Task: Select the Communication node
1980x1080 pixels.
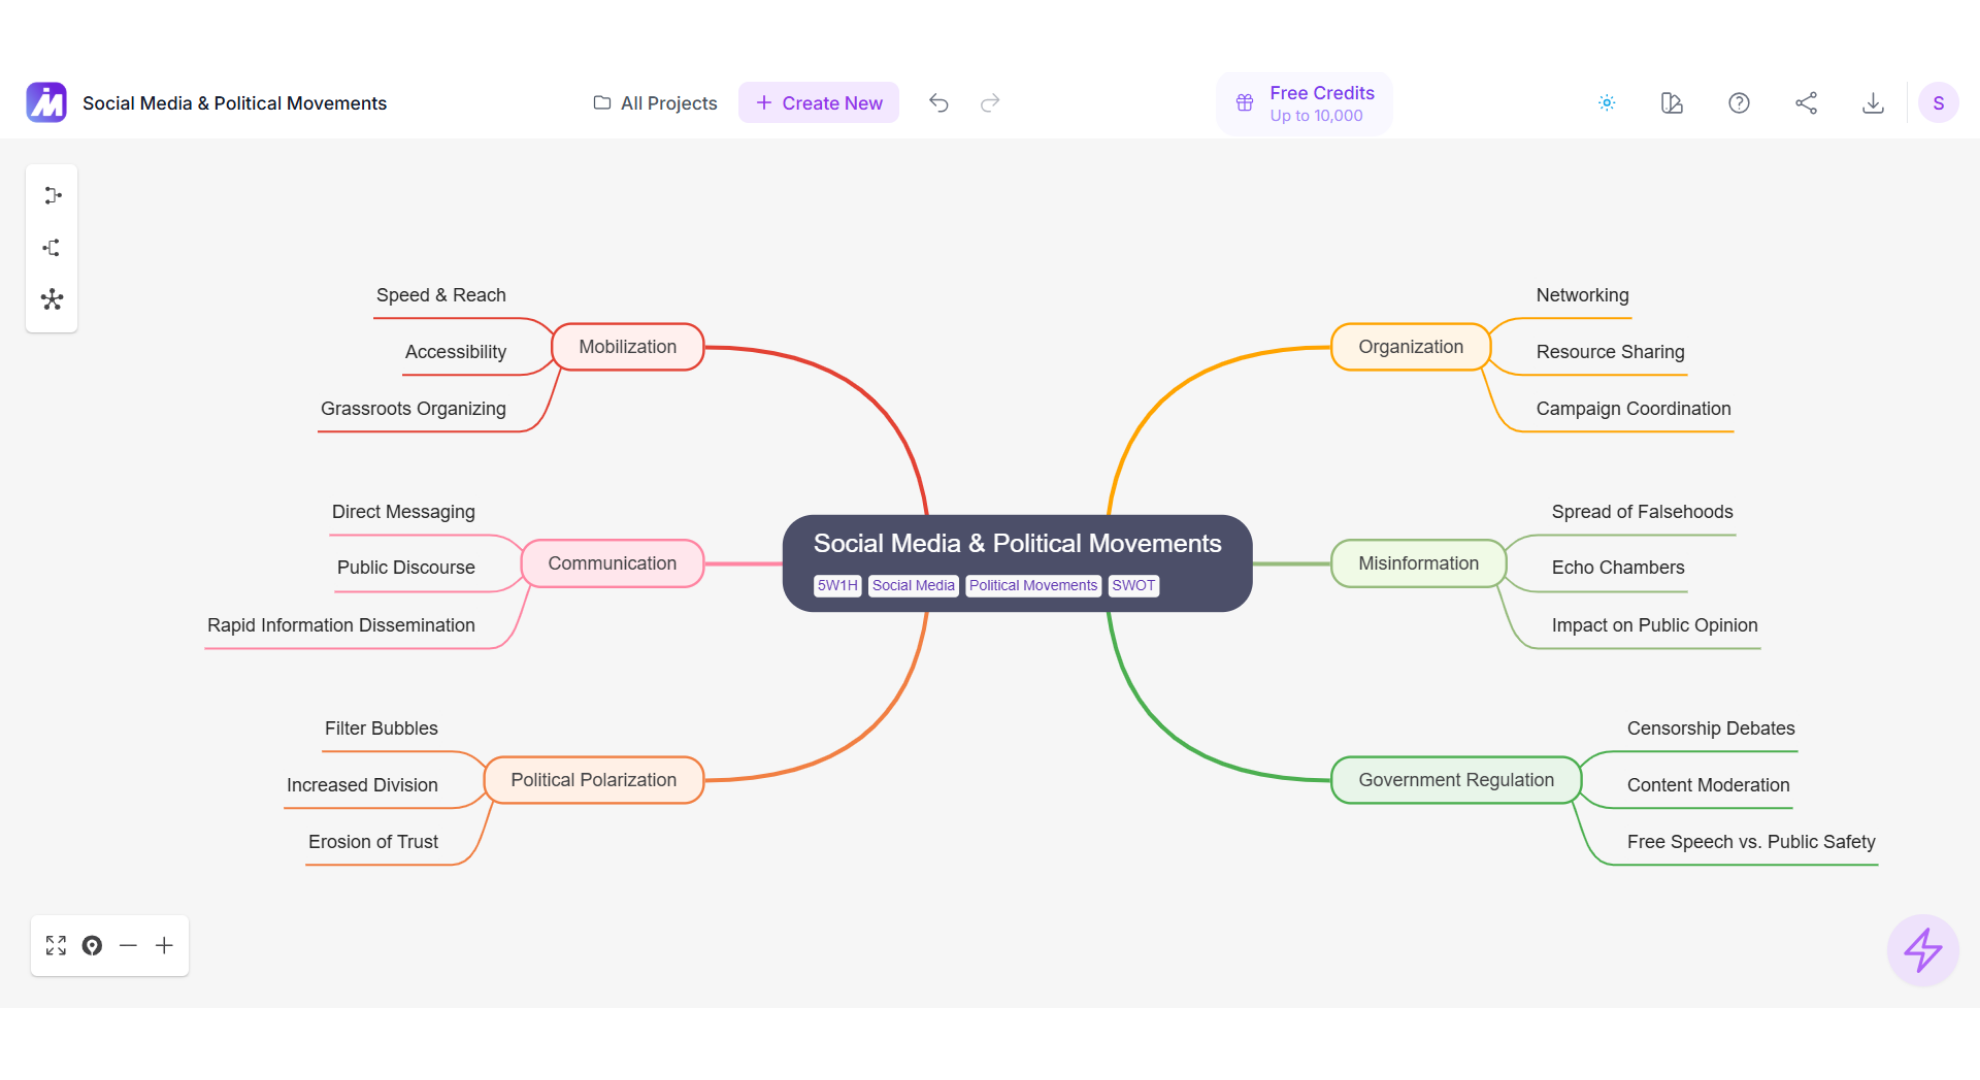Action: pos(612,563)
